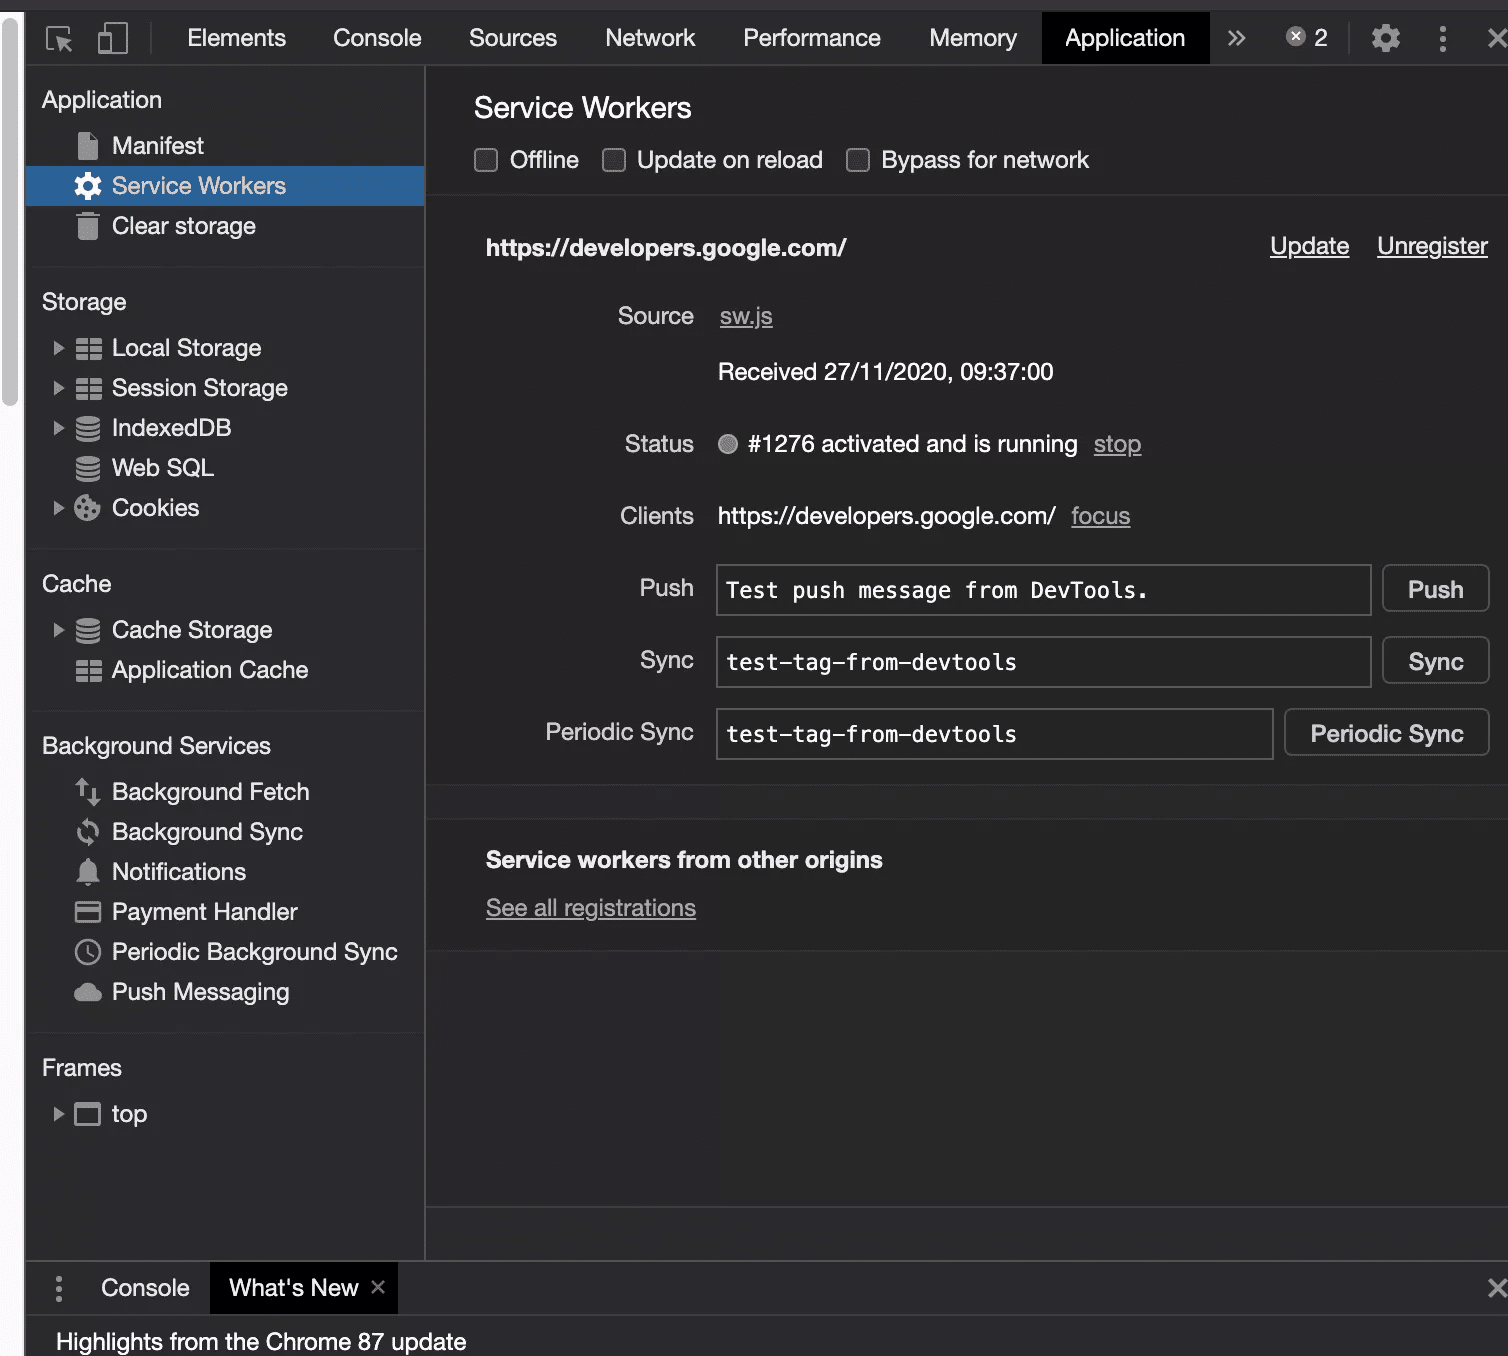Click the Push Messaging cloud icon
This screenshot has width=1508, height=1356.
tap(88, 992)
